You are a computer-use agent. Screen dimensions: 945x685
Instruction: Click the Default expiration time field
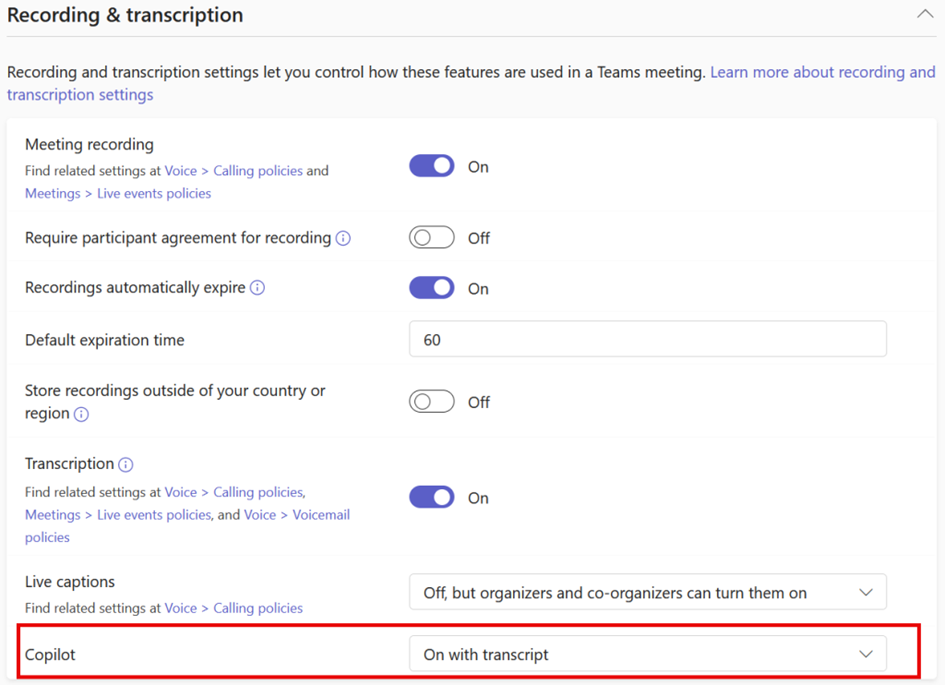(648, 339)
